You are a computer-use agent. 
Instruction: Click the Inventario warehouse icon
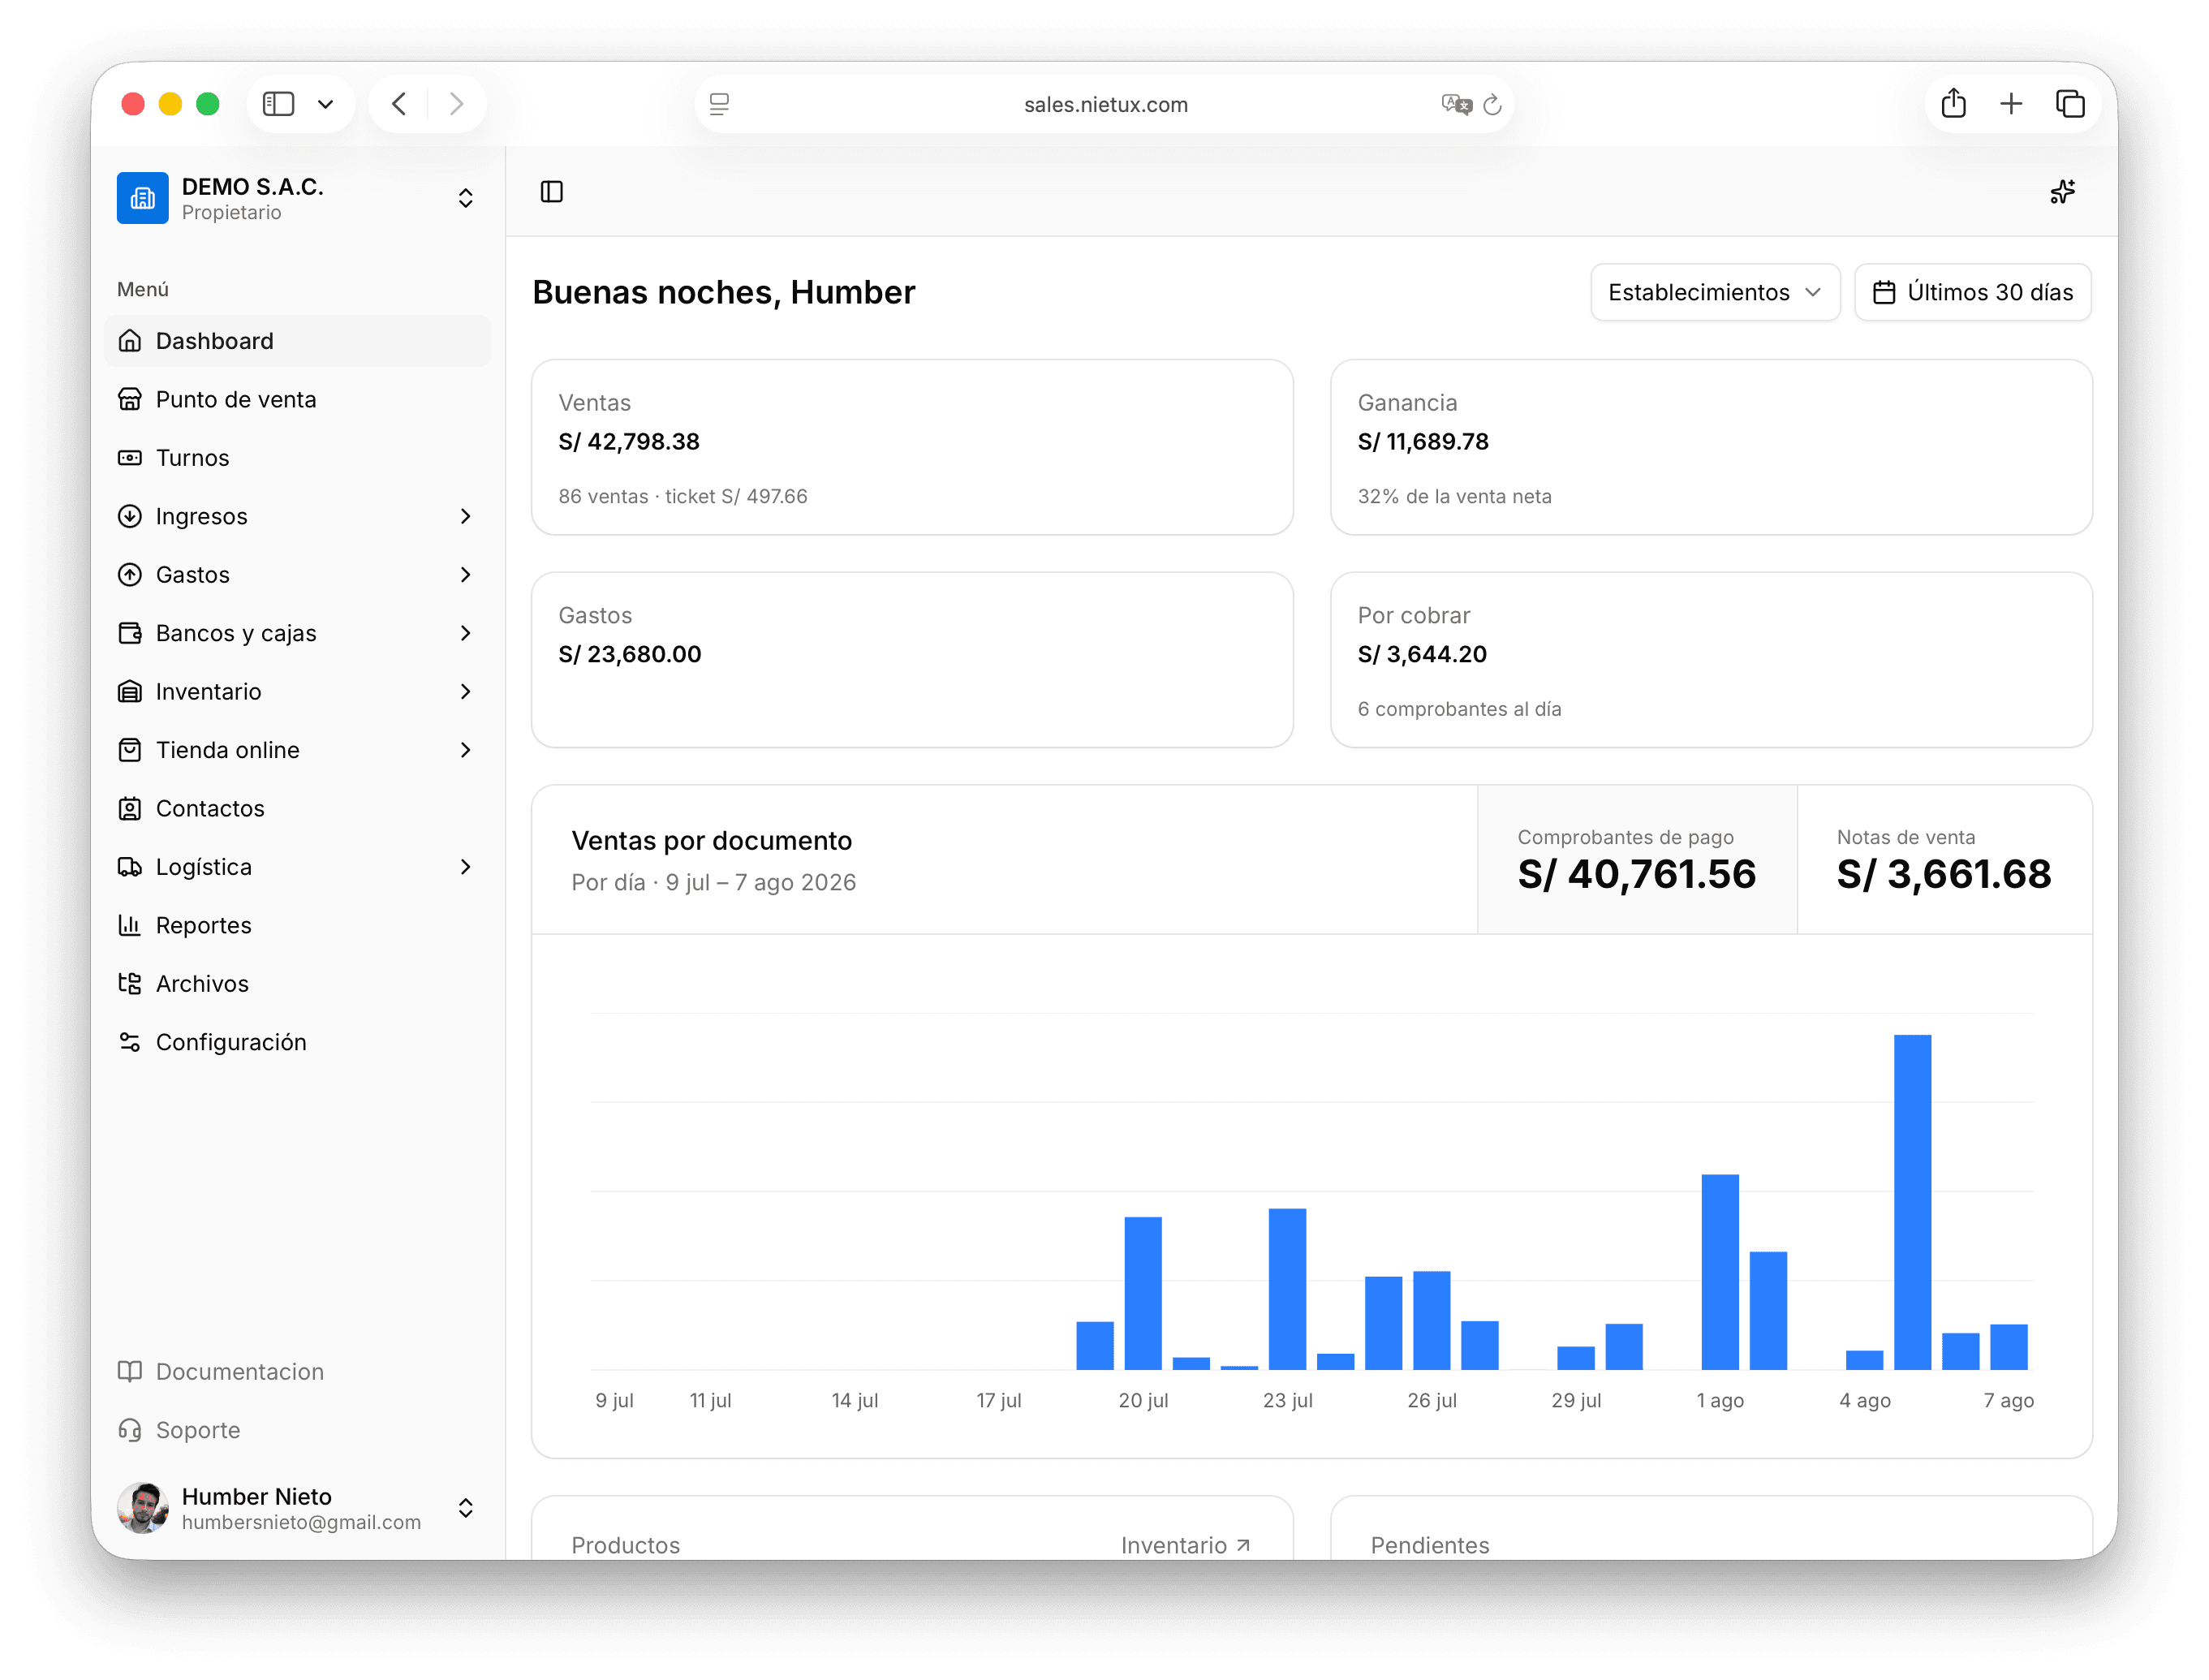click(130, 692)
